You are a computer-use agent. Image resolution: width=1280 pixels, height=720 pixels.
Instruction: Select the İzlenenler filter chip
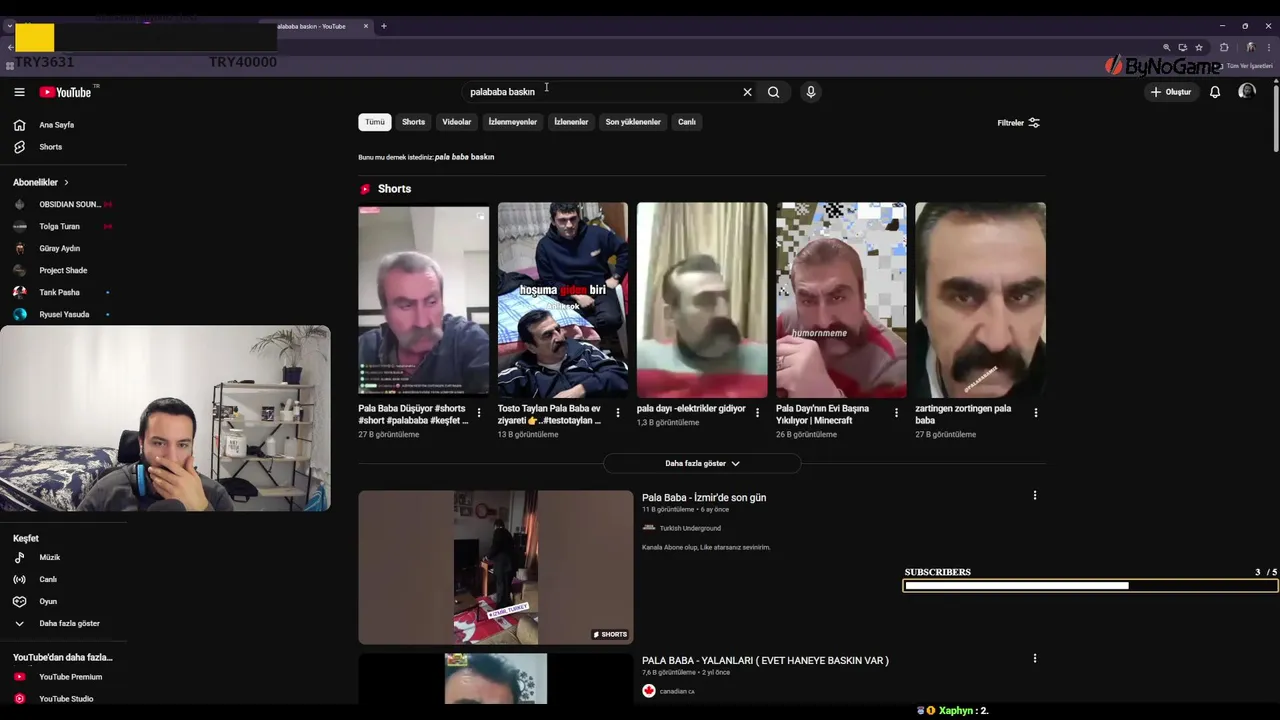(571, 122)
